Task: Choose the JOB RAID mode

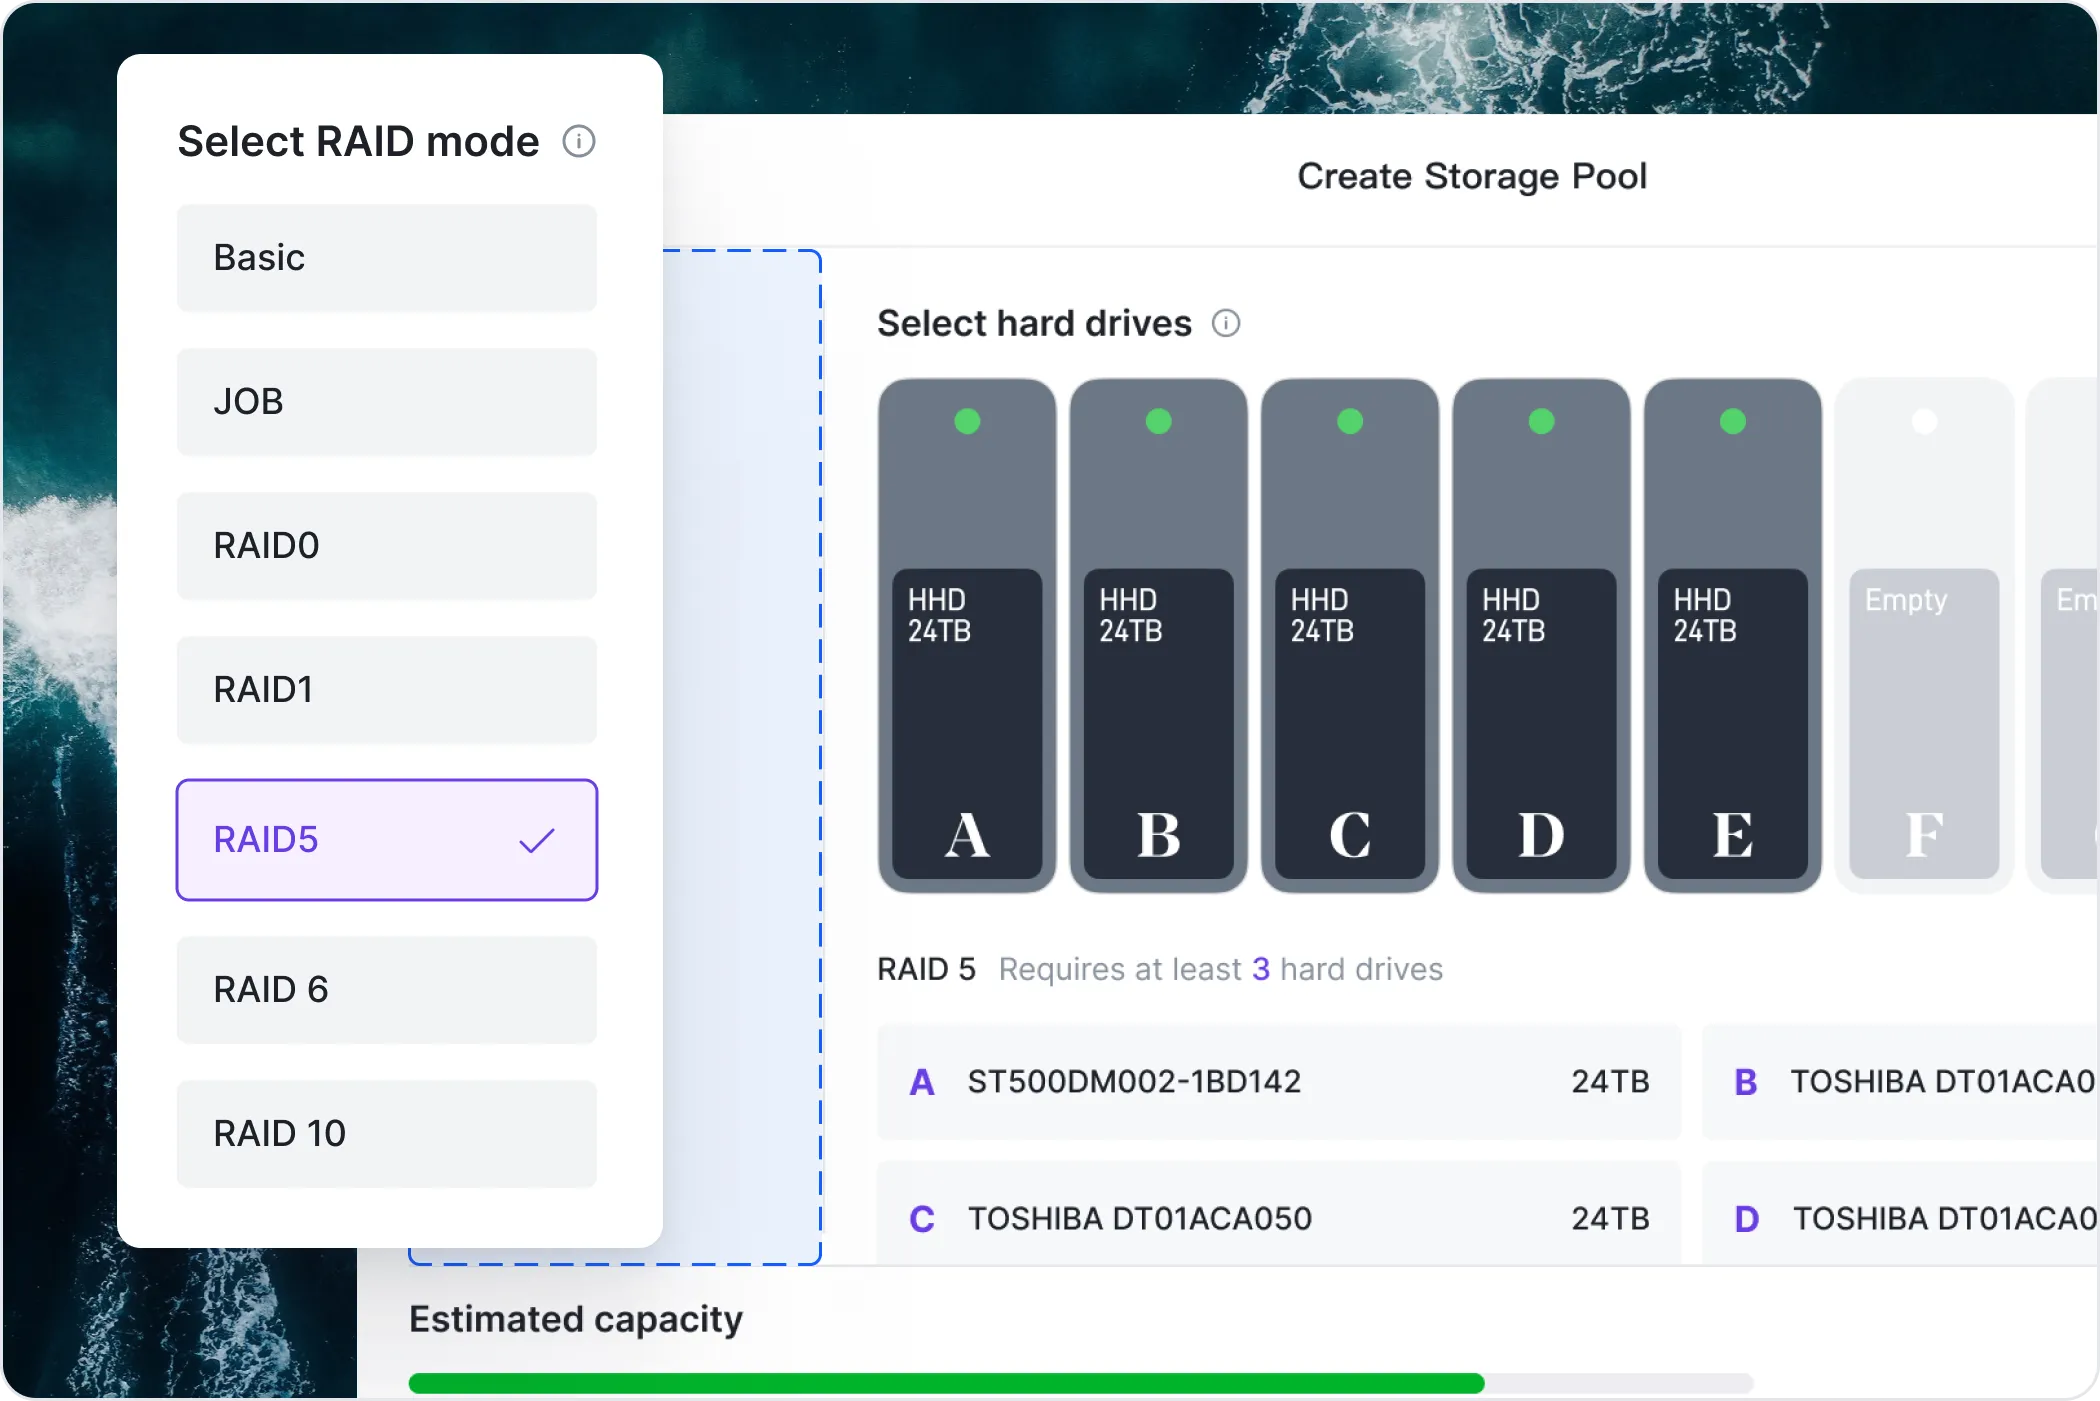Action: click(x=387, y=402)
